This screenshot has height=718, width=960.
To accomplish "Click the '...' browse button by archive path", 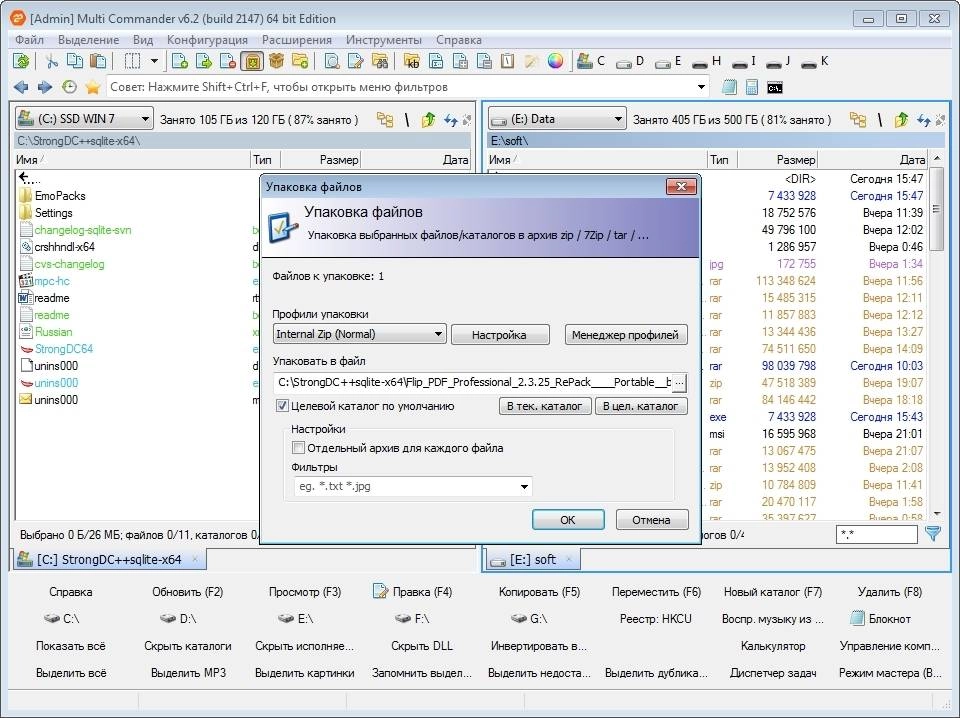I will [679, 383].
